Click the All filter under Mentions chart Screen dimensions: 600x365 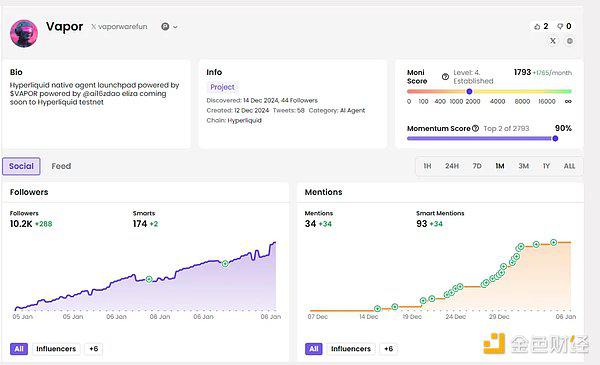pyautogui.click(x=314, y=349)
